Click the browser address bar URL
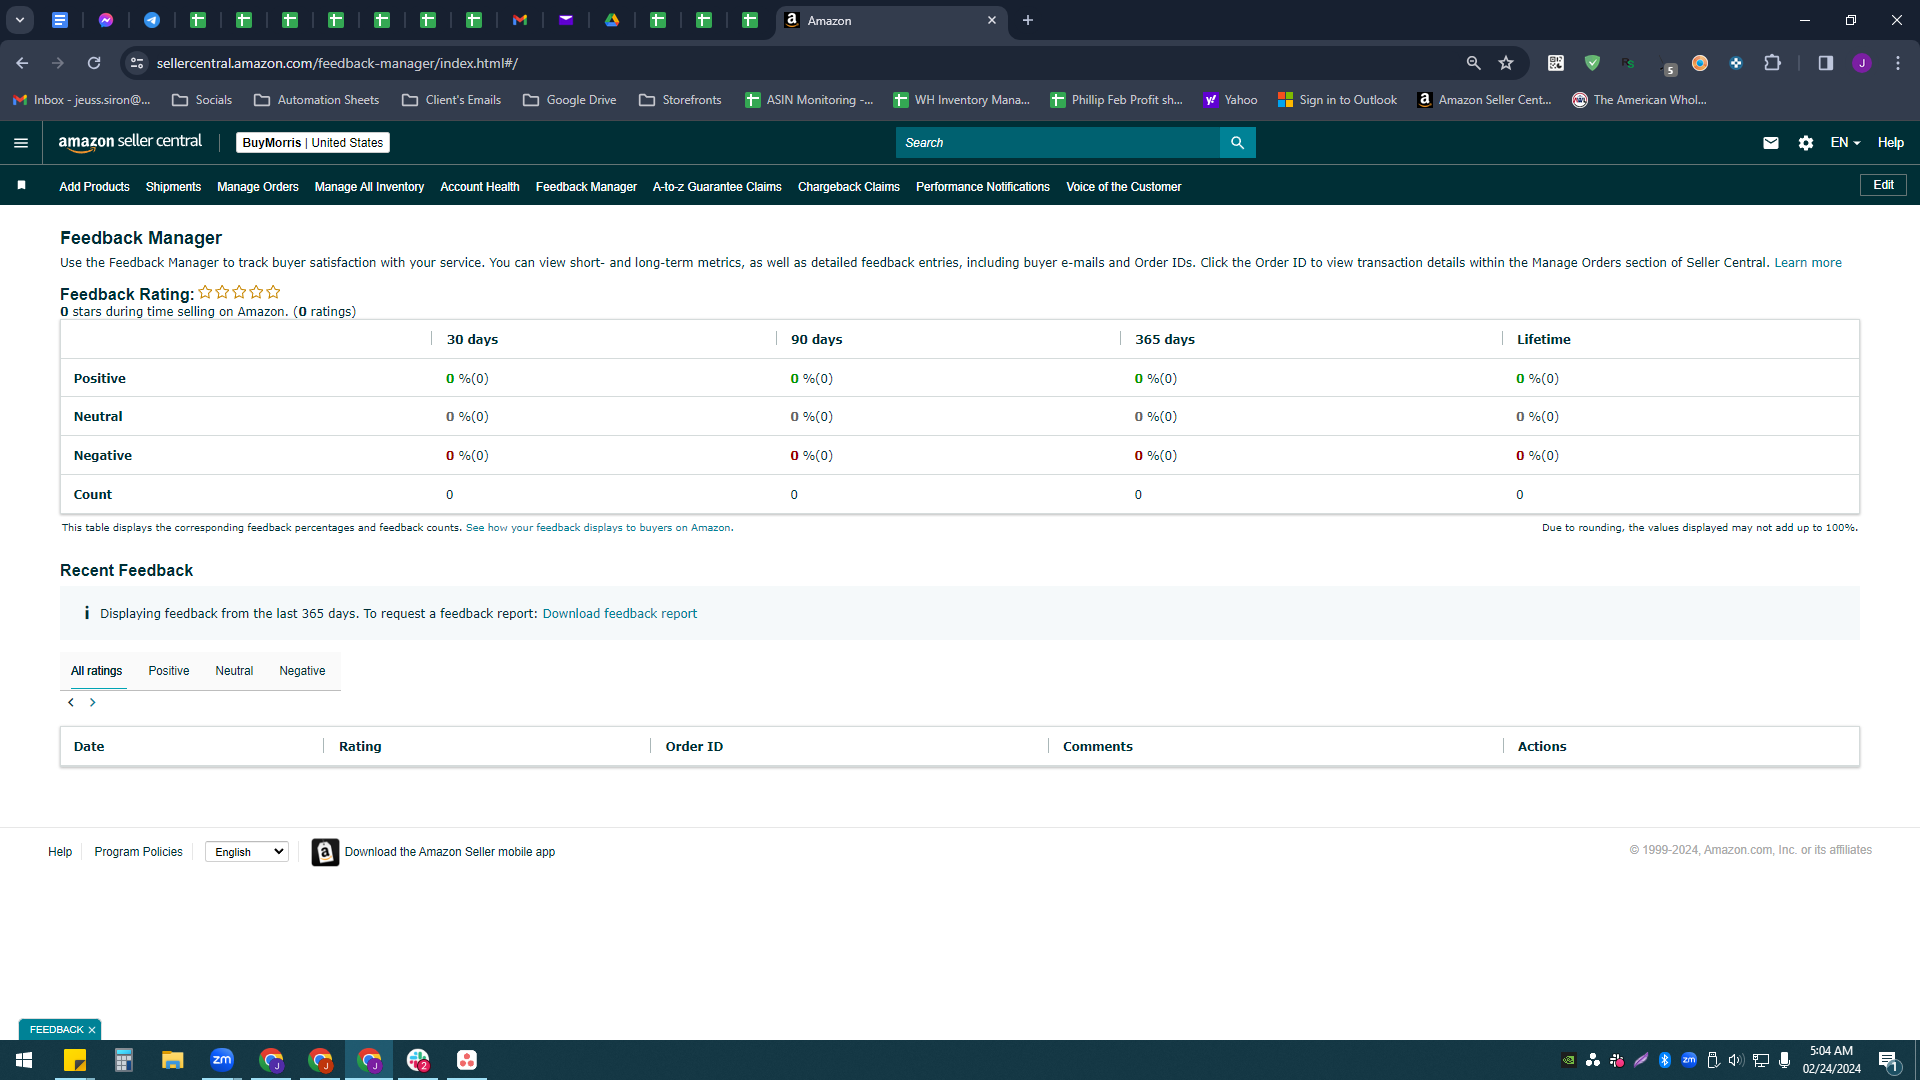 click(x=337, y=63)
